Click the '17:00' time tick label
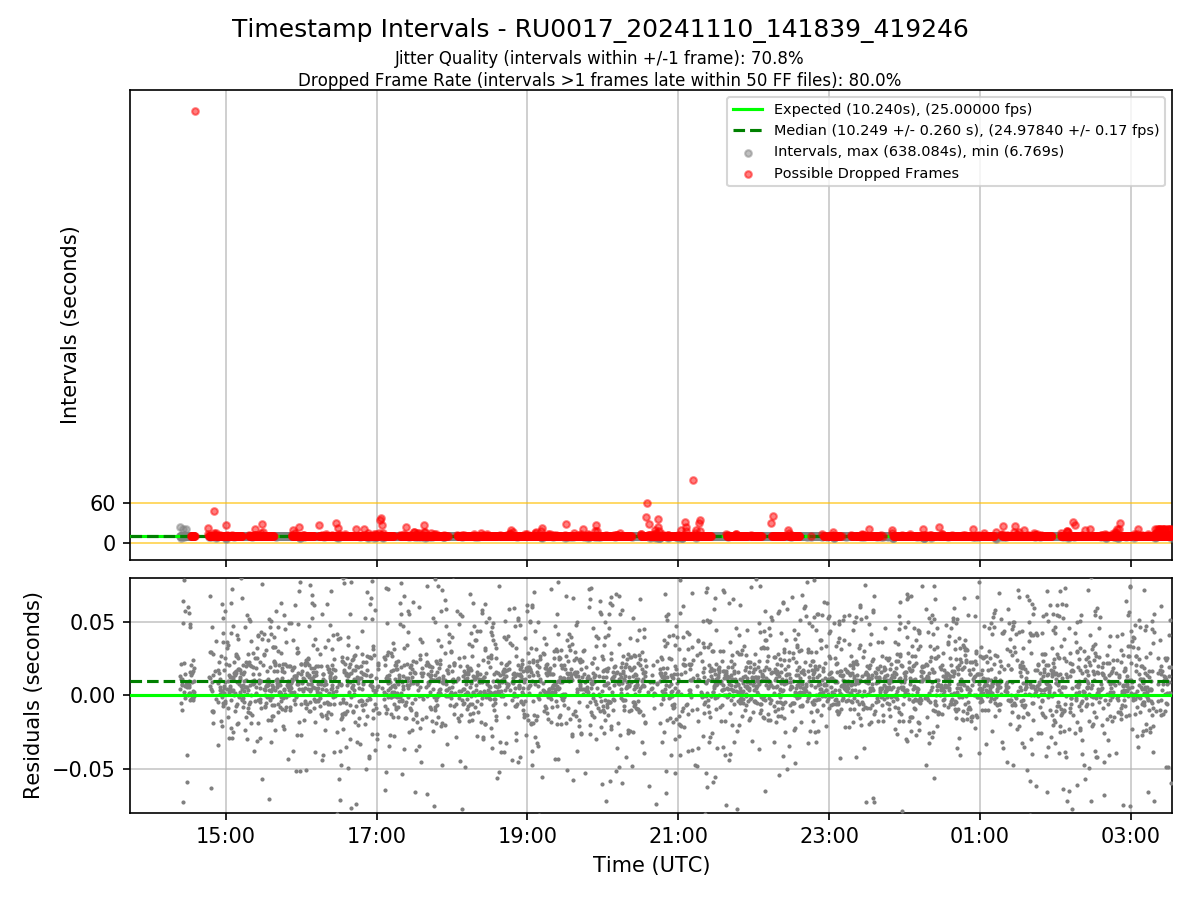1200x900 pixels. [x=377, y=834]
